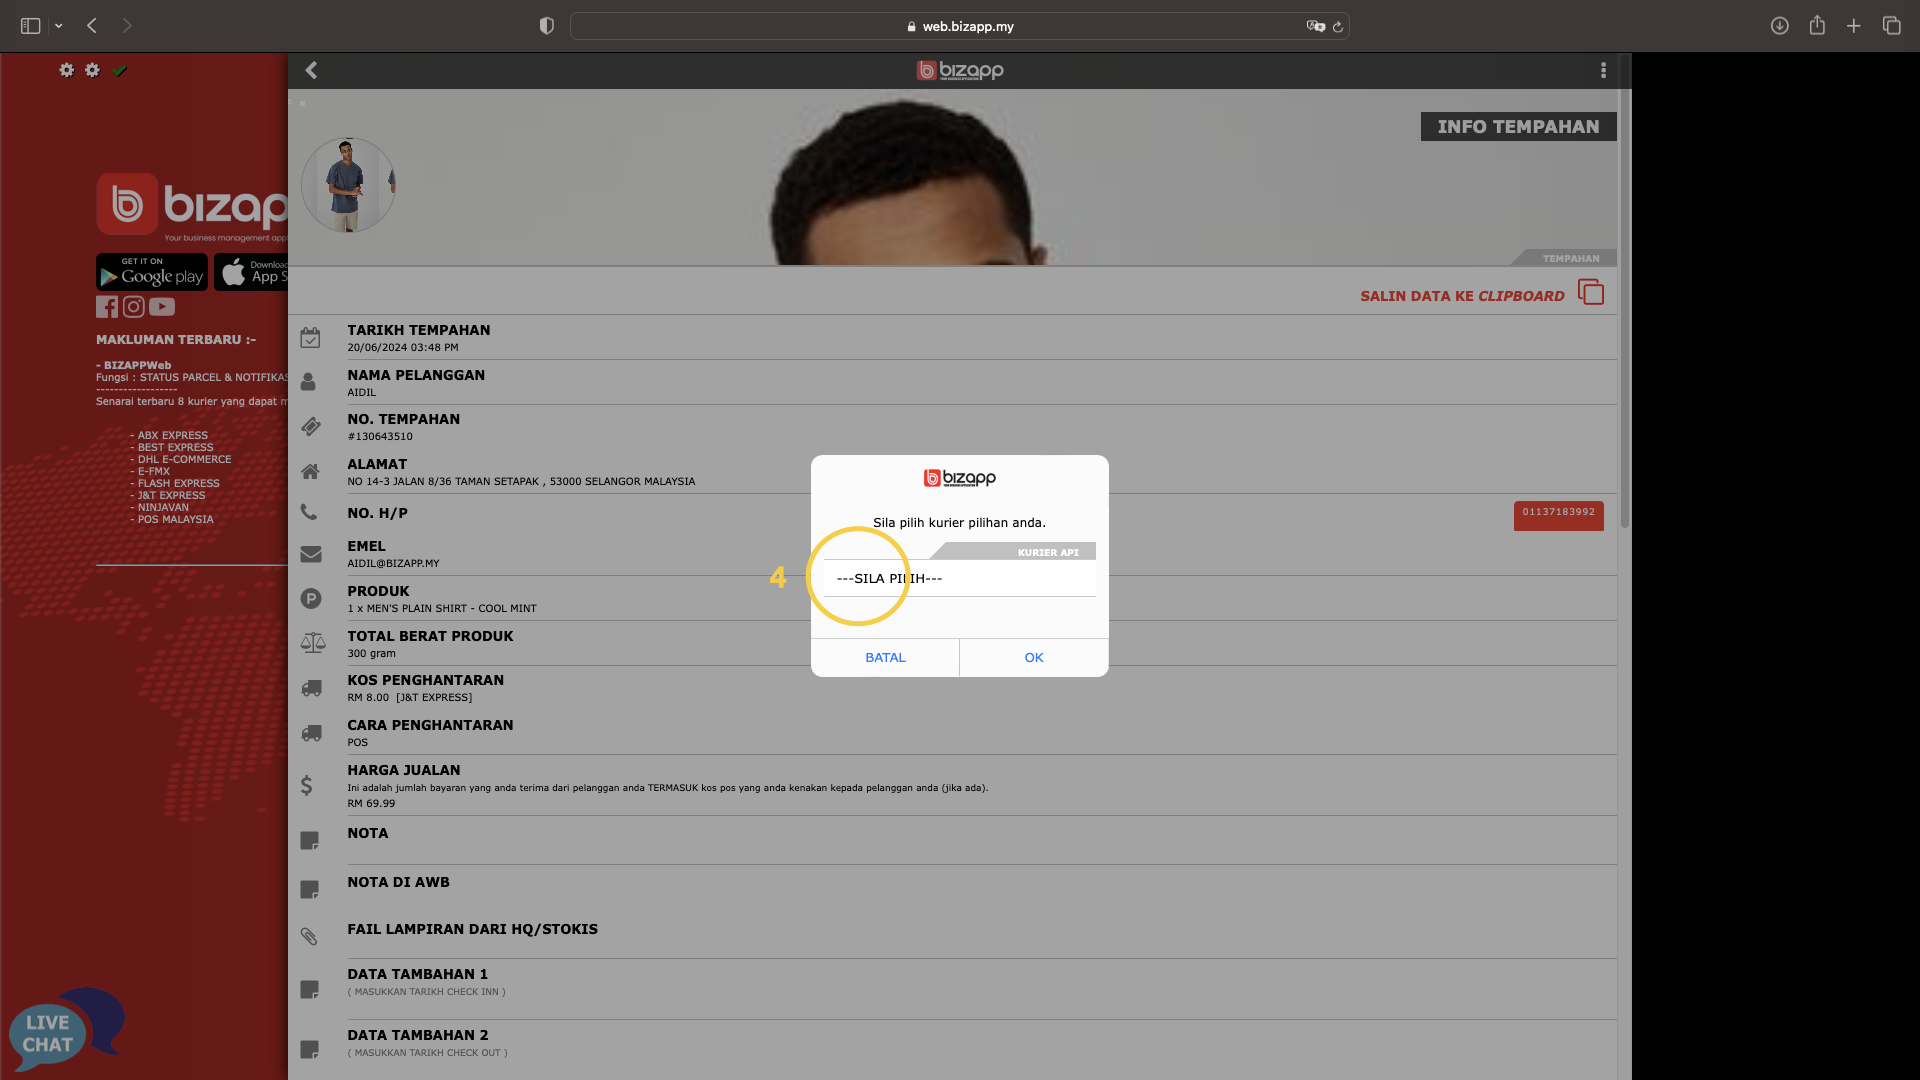Confirm with OK in the courier dialog
This screenshot has width=1920, height=1080.
pyautogui.click(x=1034, y=657)
